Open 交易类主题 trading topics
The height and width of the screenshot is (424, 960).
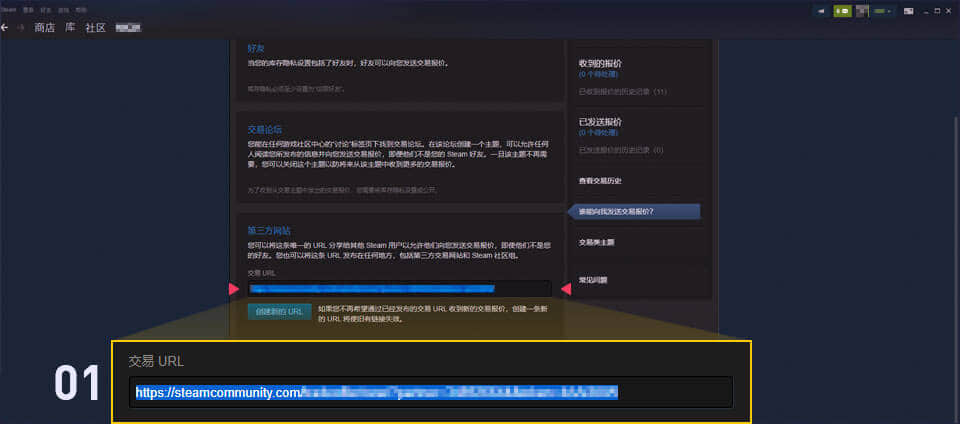point(596,242)
